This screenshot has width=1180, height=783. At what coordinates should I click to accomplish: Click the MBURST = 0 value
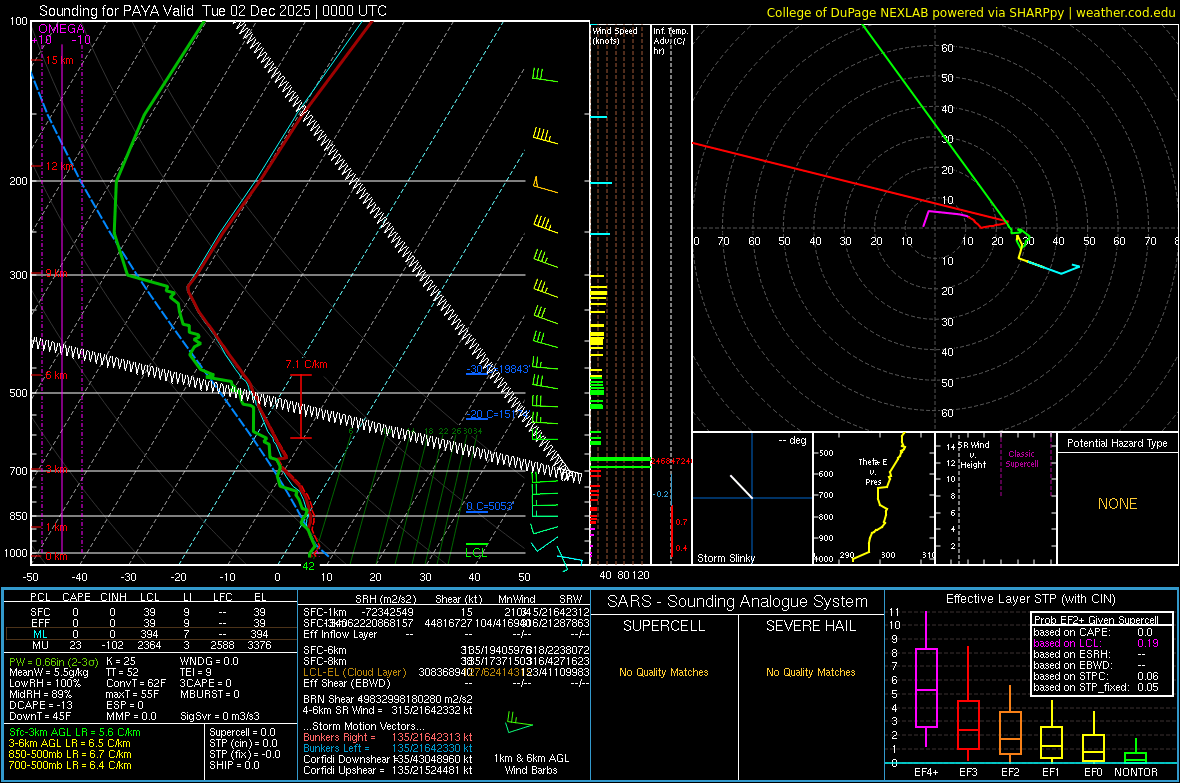tap(210, 694)
